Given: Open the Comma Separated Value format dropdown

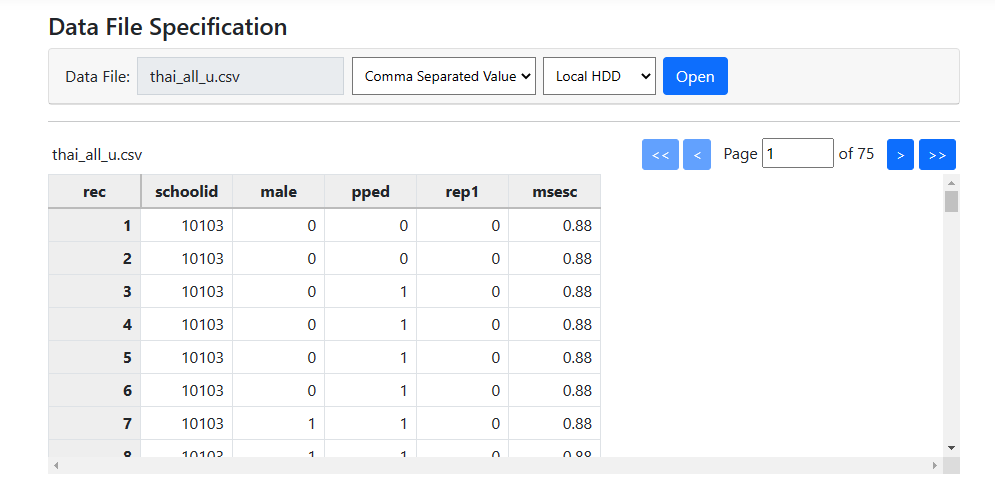Looking at the screenshot, I should (444, 76).
